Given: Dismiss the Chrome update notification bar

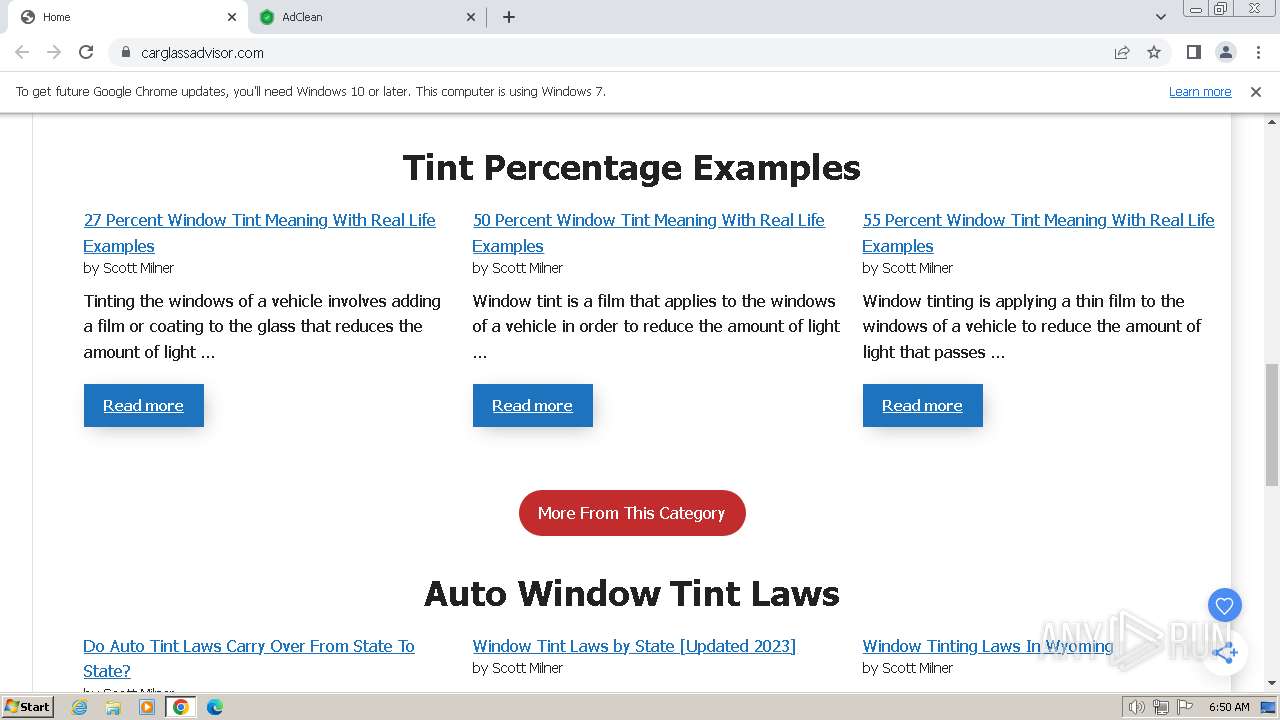Looking at the screenshot, I should 1256,91.
